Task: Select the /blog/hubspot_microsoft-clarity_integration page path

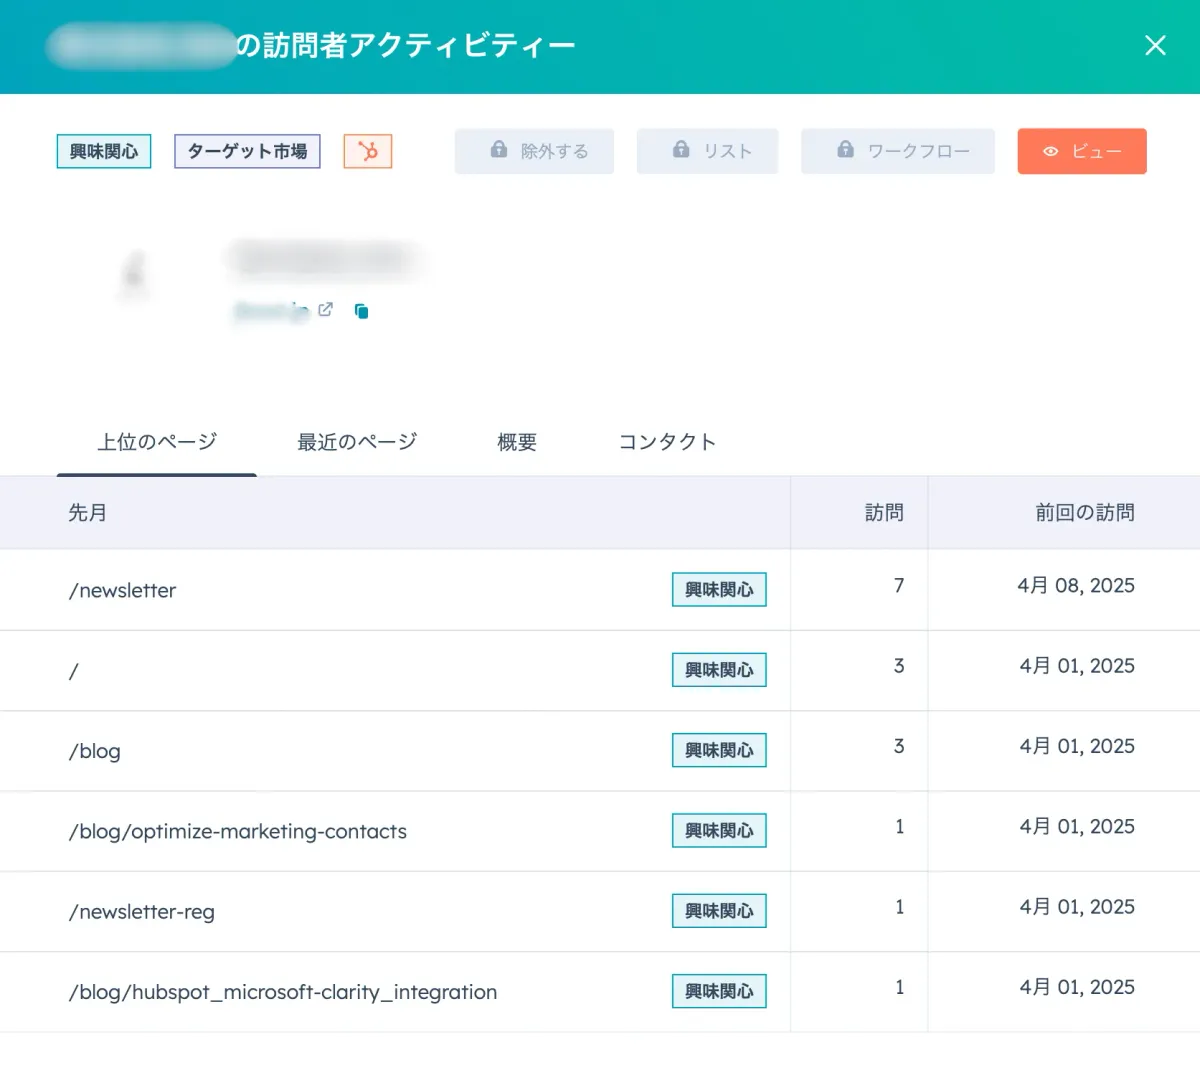Action: click(283, 992)
